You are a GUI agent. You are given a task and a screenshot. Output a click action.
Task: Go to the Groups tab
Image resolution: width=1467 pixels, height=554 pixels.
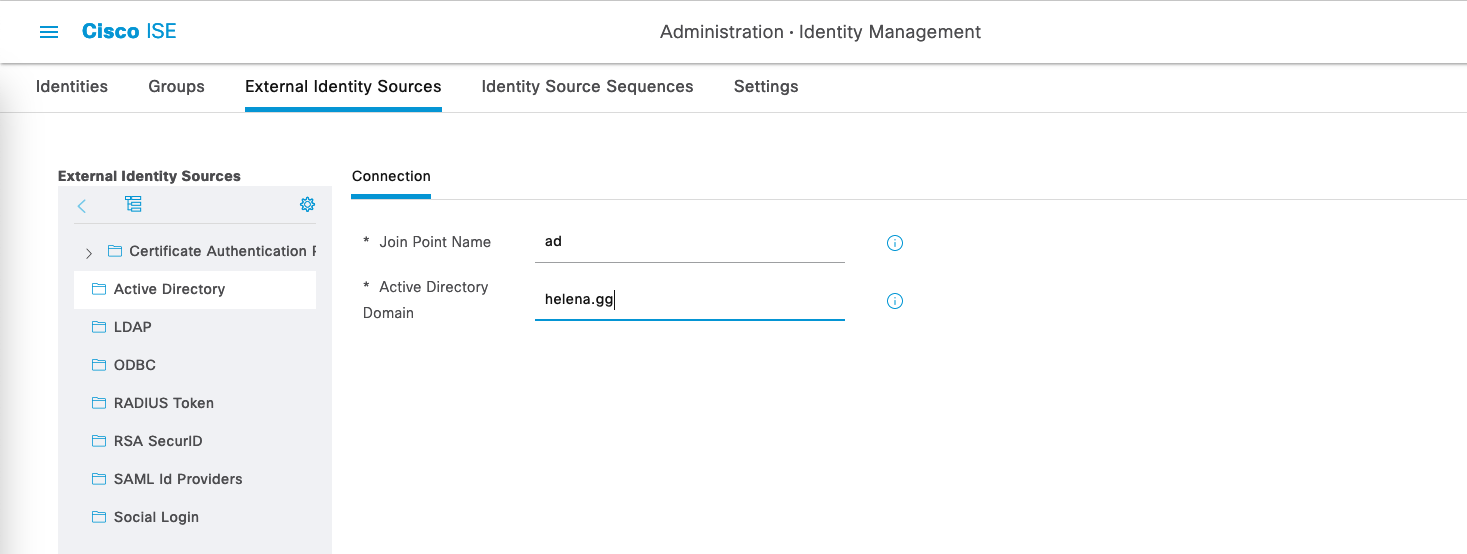(x=176, y=86)
